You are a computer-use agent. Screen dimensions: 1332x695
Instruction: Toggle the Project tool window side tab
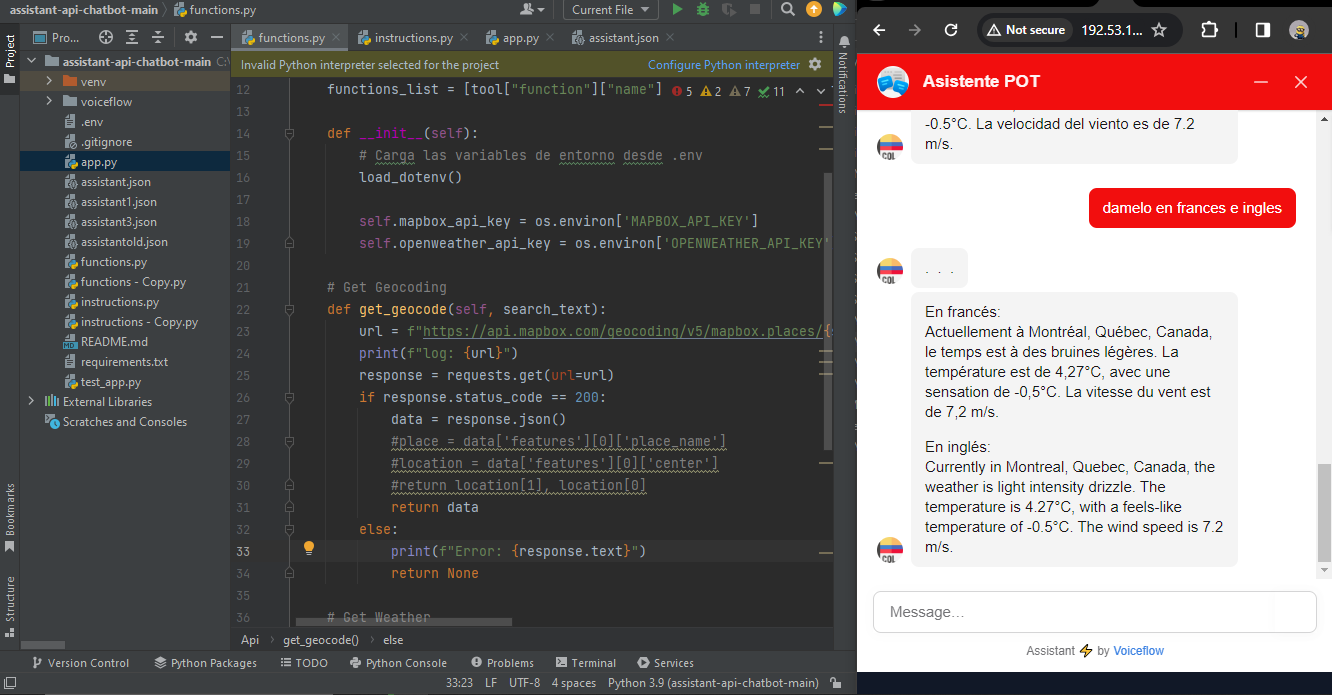pos(10,52)
